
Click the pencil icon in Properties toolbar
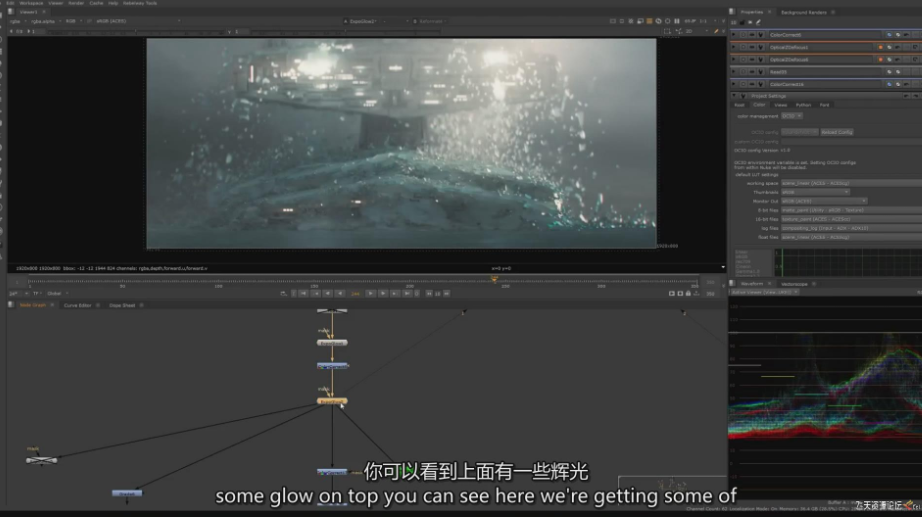[x=758, y=22]
